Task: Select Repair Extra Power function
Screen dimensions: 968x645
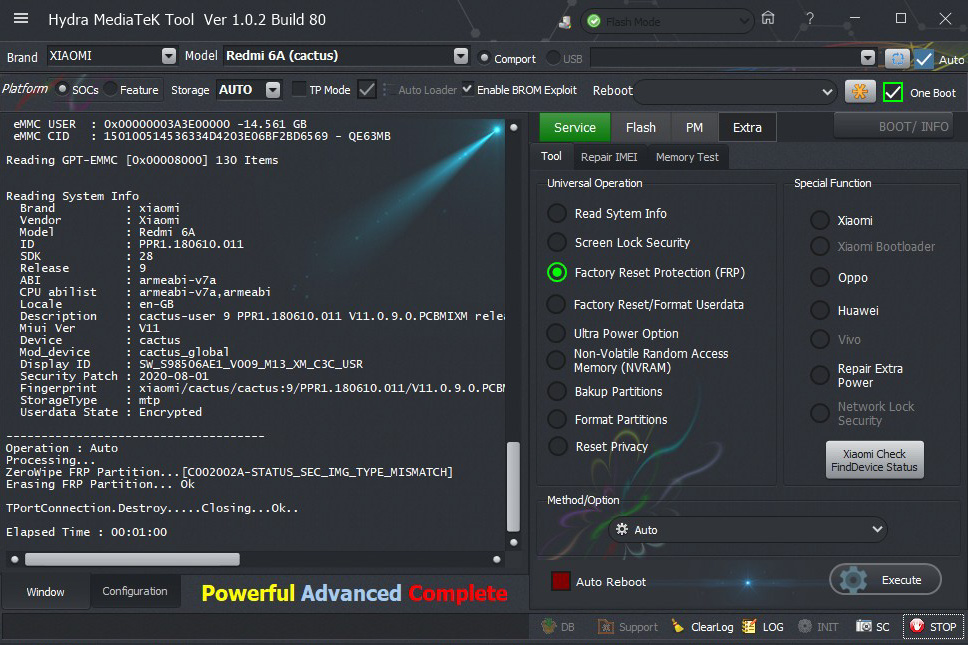Action: pyautogui.click(x=820, y=375)
